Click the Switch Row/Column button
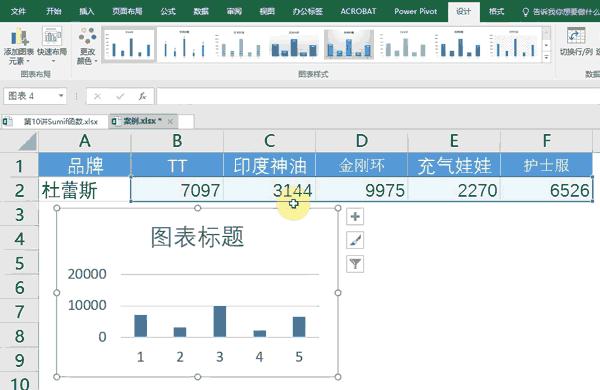Screen dimensions: 600x390 click(576, 42)
